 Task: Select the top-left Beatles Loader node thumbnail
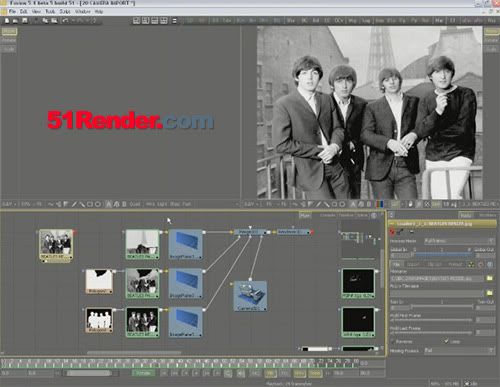coord(56,245)
